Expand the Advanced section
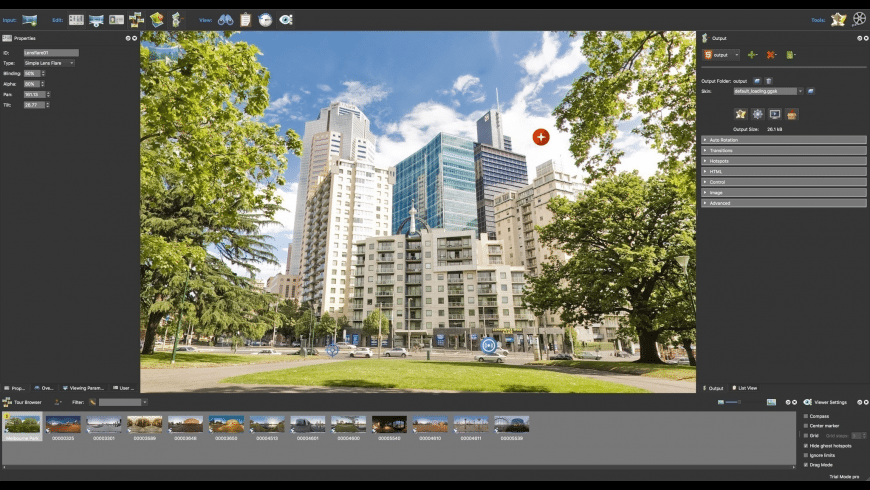Image resolution: width=870 pixels, height=490 pixels. click(x=783, y=203)
